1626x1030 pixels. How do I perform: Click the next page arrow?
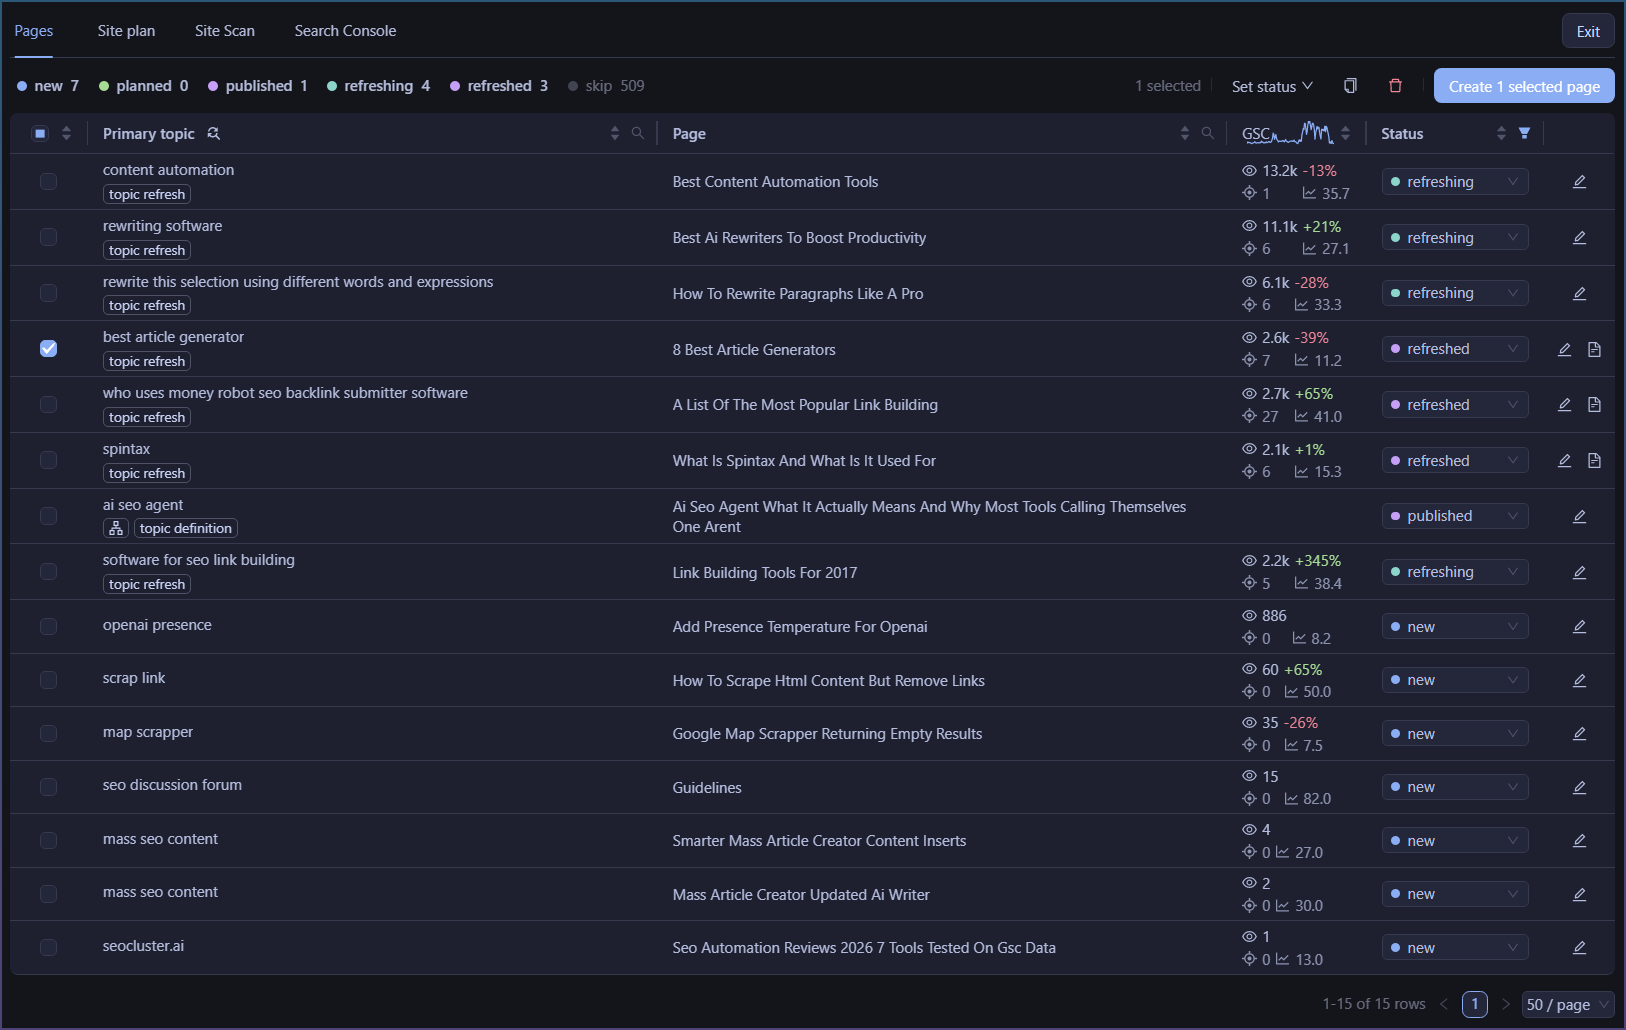1506,1004
